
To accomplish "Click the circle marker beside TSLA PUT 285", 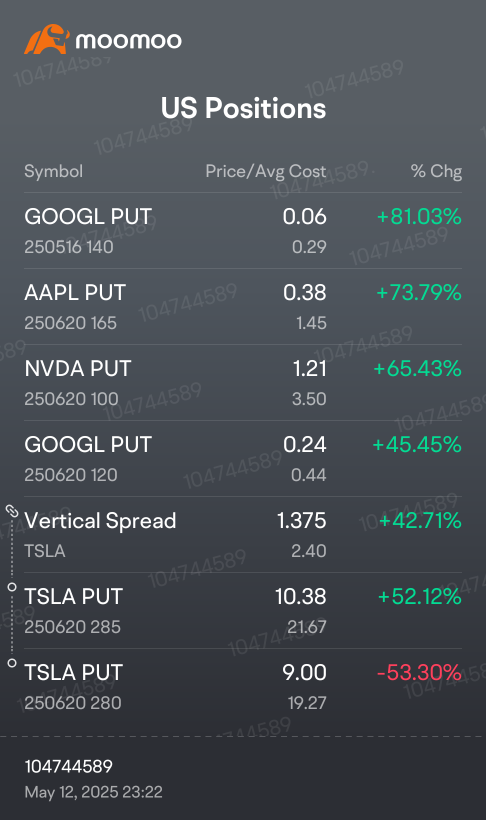I will 12,587.
